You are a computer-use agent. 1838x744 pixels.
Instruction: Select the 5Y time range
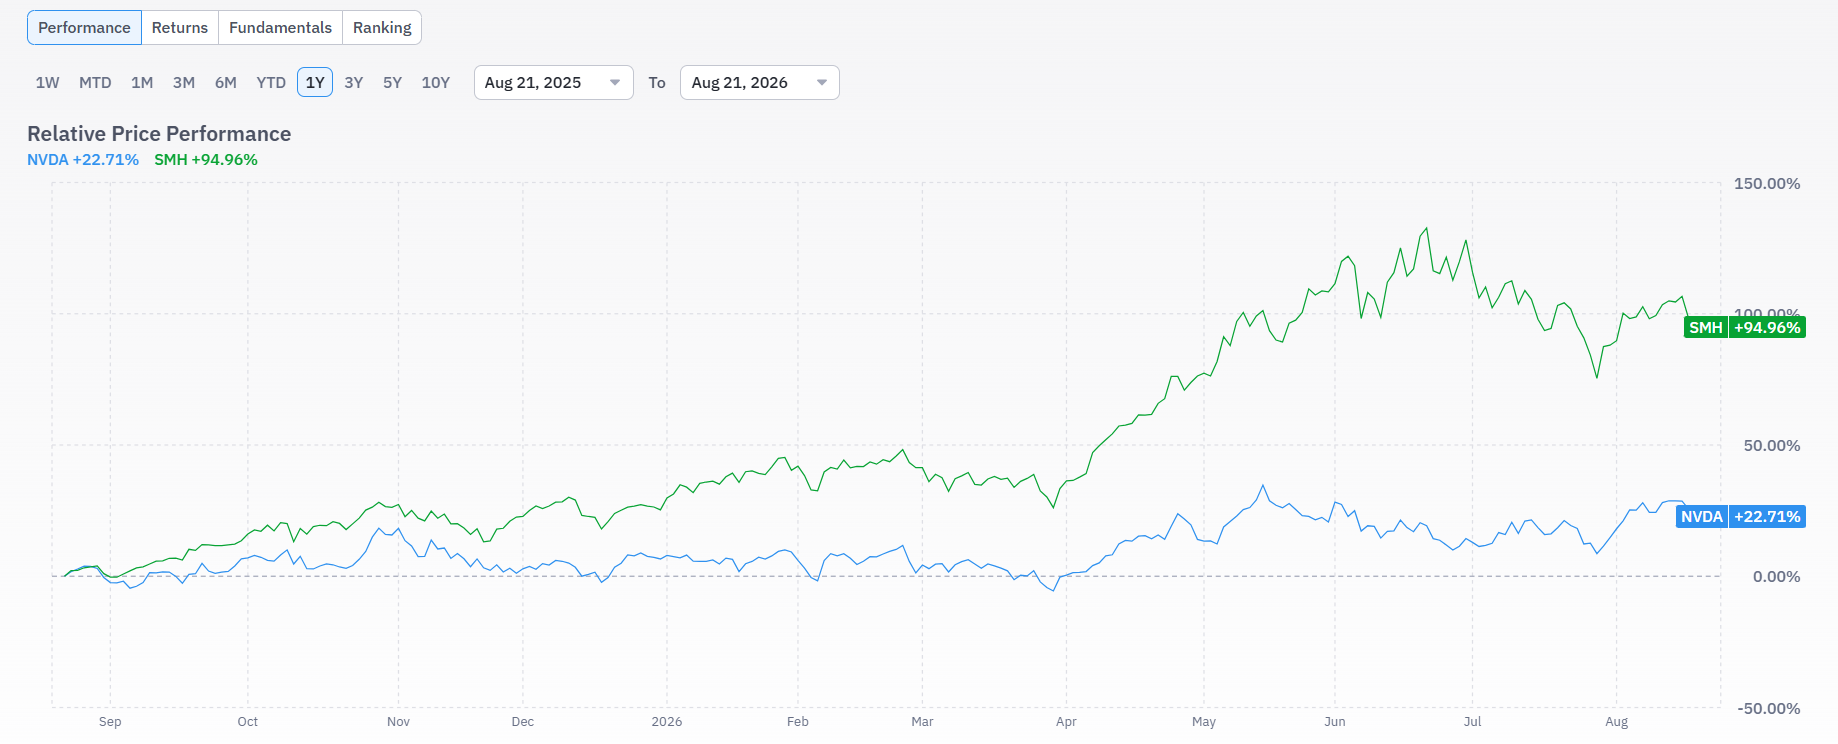[x=393, y=83]
